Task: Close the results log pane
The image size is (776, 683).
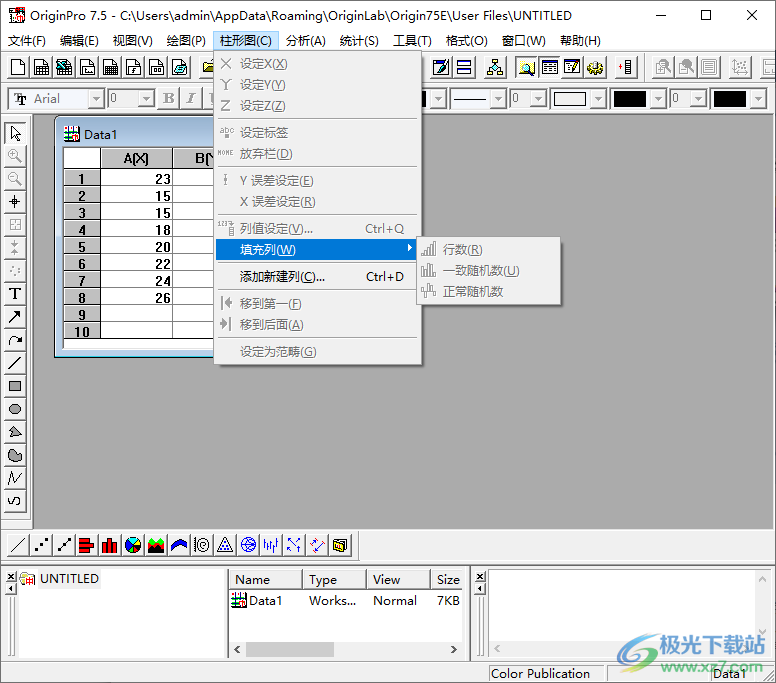Action: point(480,577)
